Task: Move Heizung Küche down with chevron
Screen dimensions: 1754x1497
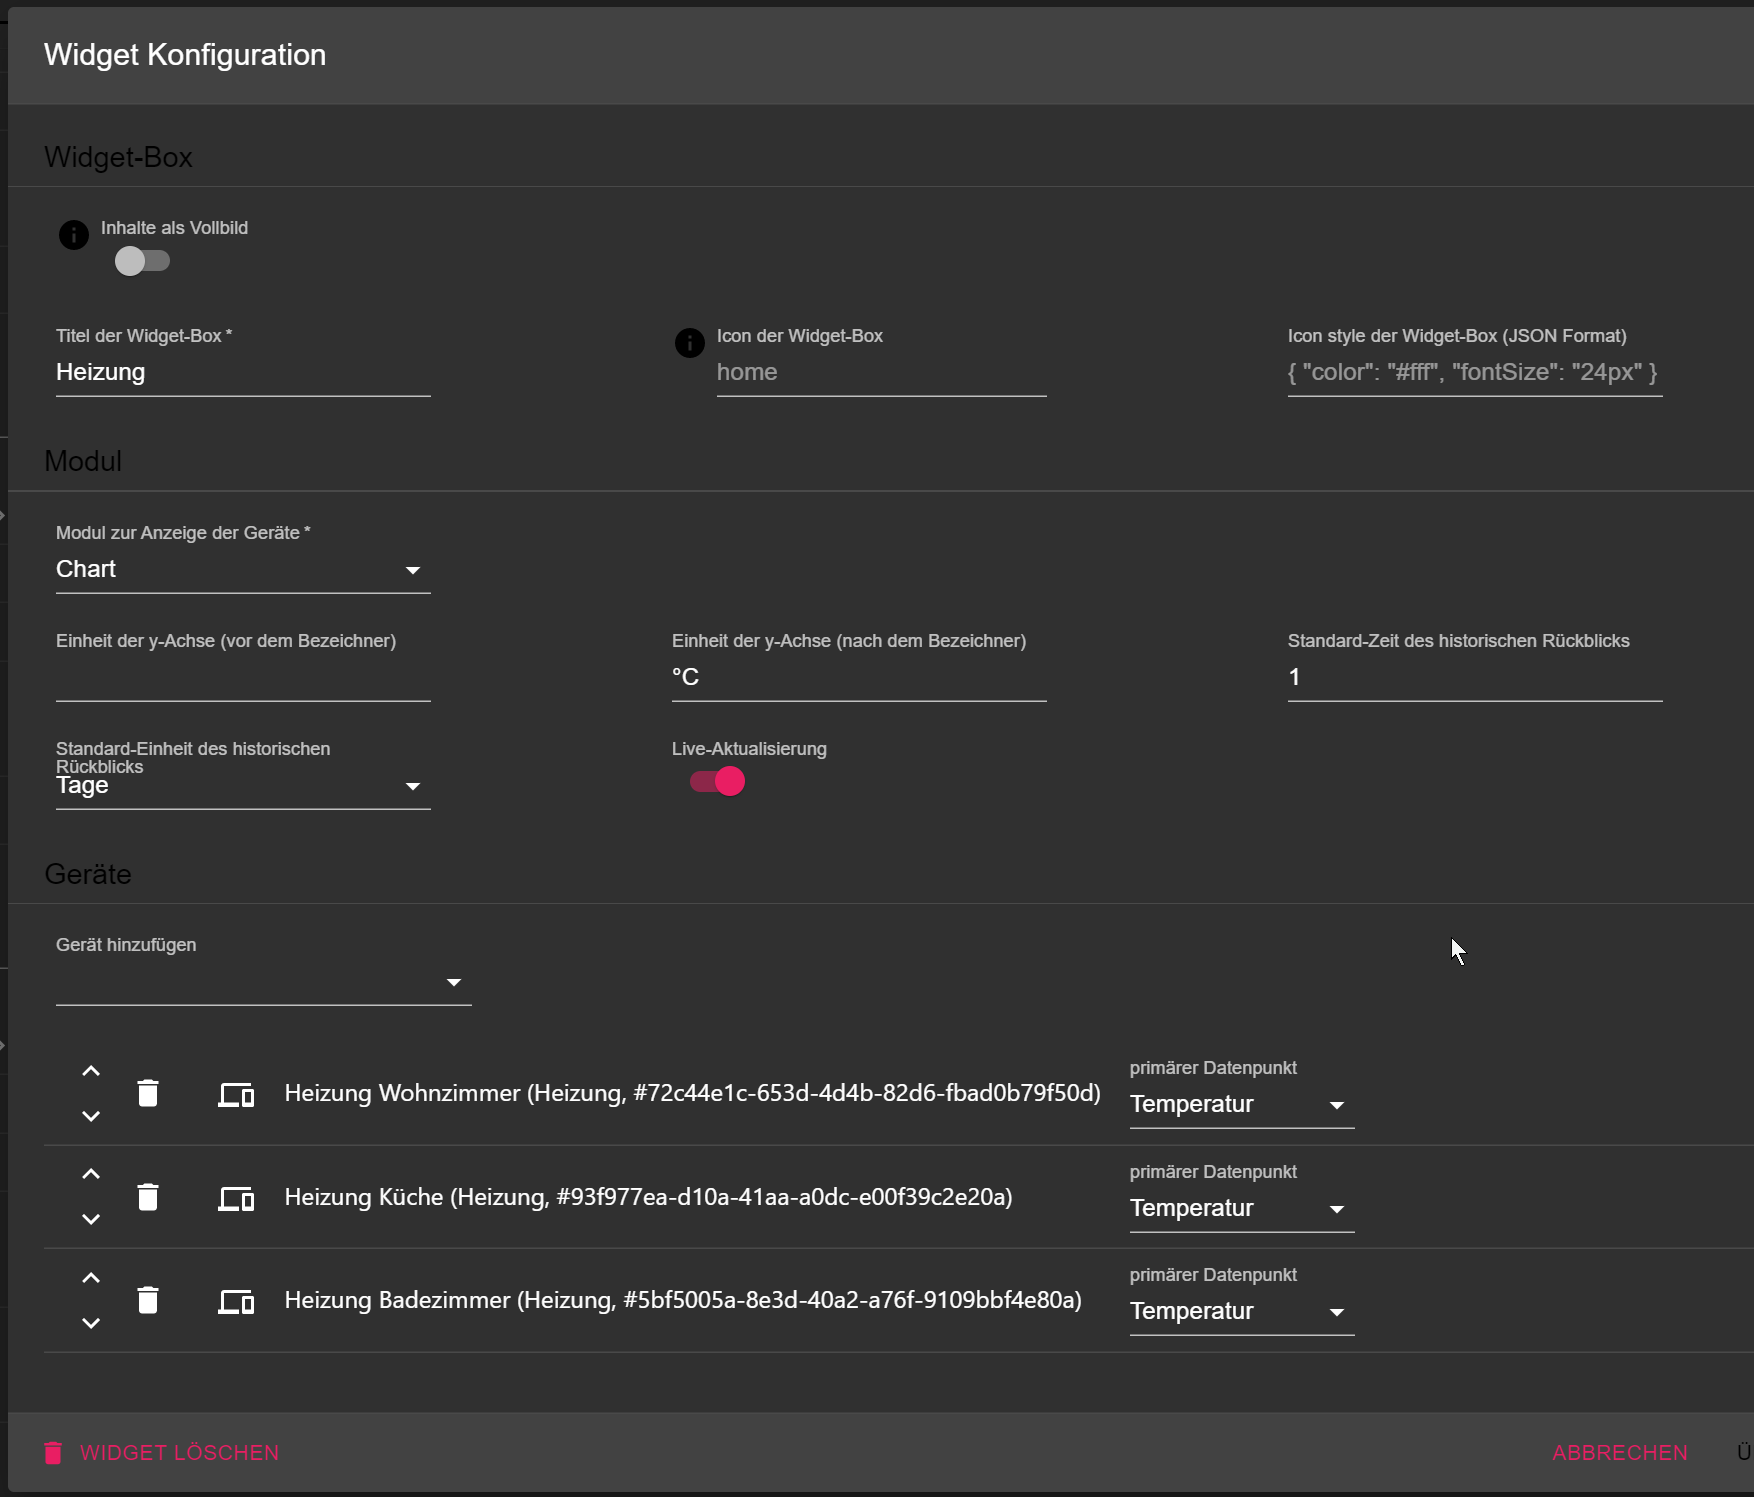Action: (x=91, y=1219)
